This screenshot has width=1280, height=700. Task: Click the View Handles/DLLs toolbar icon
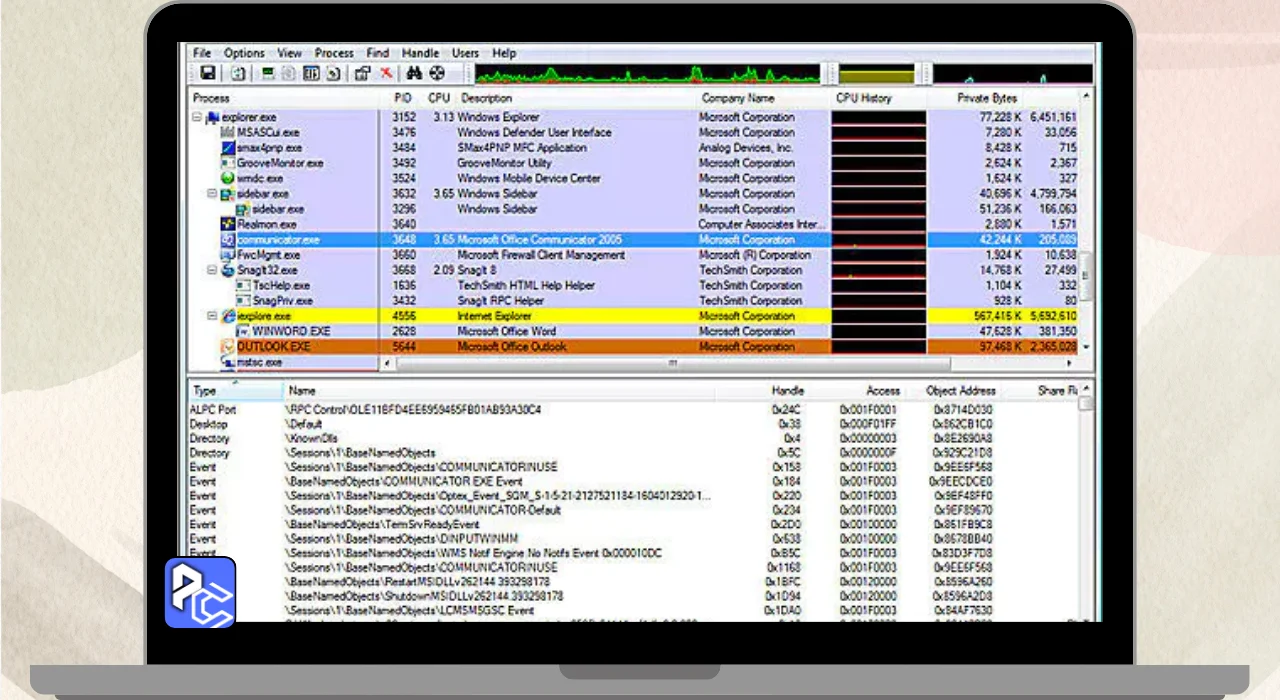333,73
